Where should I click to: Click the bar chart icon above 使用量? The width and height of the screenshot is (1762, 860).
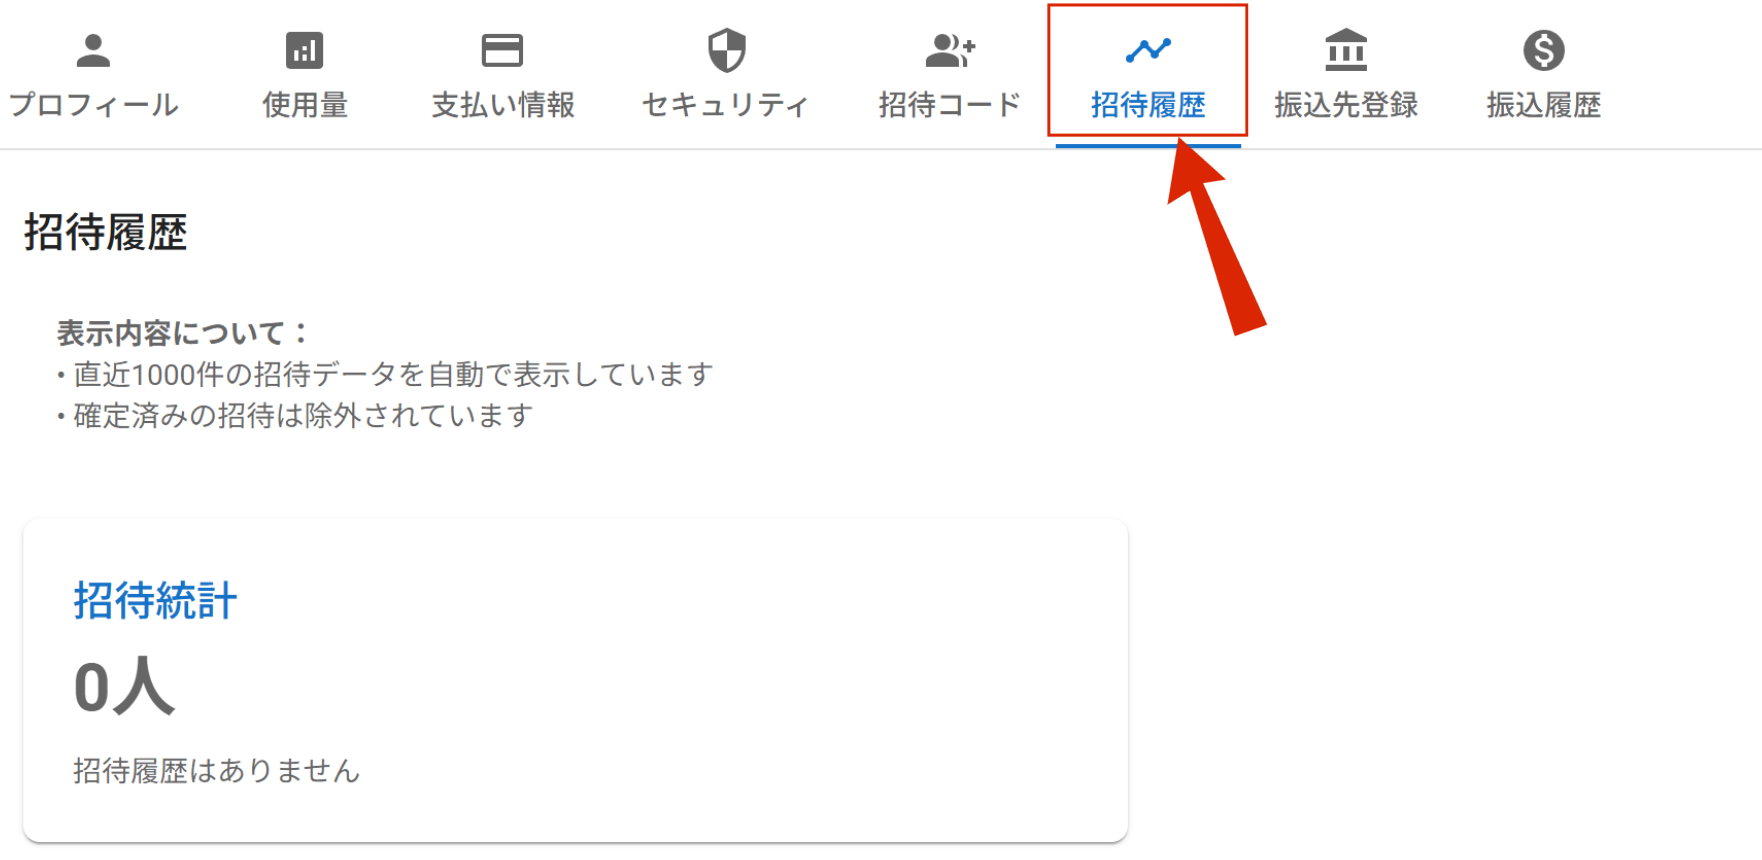point(304,50)
